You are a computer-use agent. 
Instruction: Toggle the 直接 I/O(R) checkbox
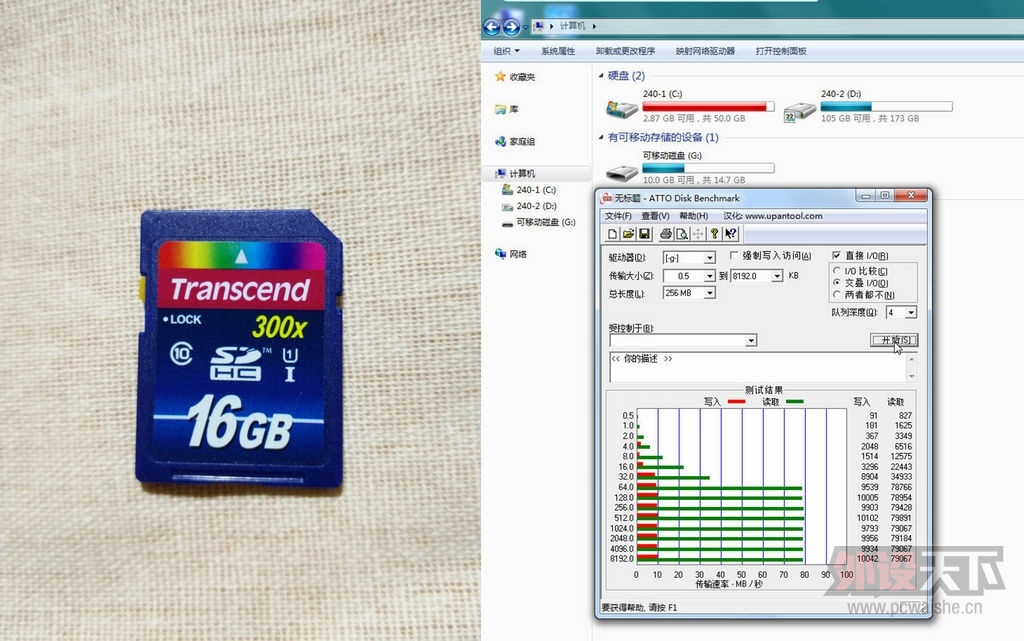[837, 255]
